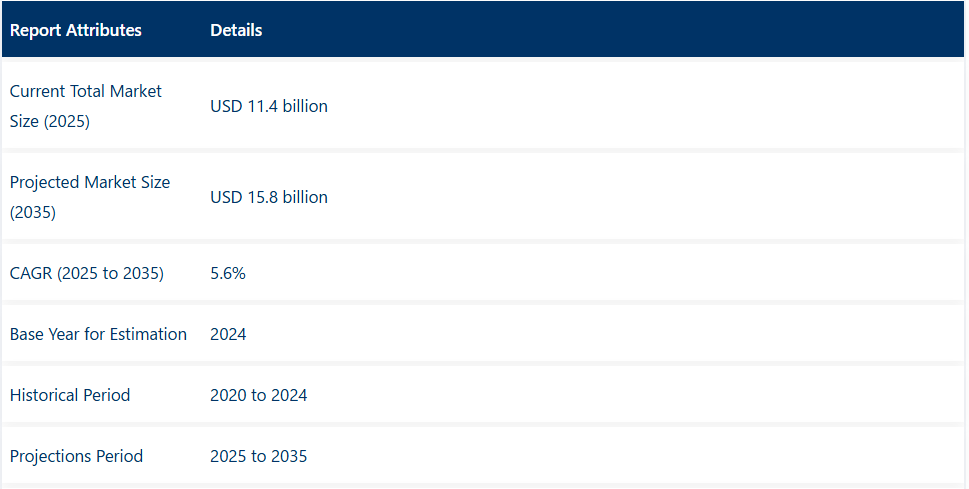The image size is (969, 489).
Task: Click the Details column header
Action: click(x=236, y=30)
